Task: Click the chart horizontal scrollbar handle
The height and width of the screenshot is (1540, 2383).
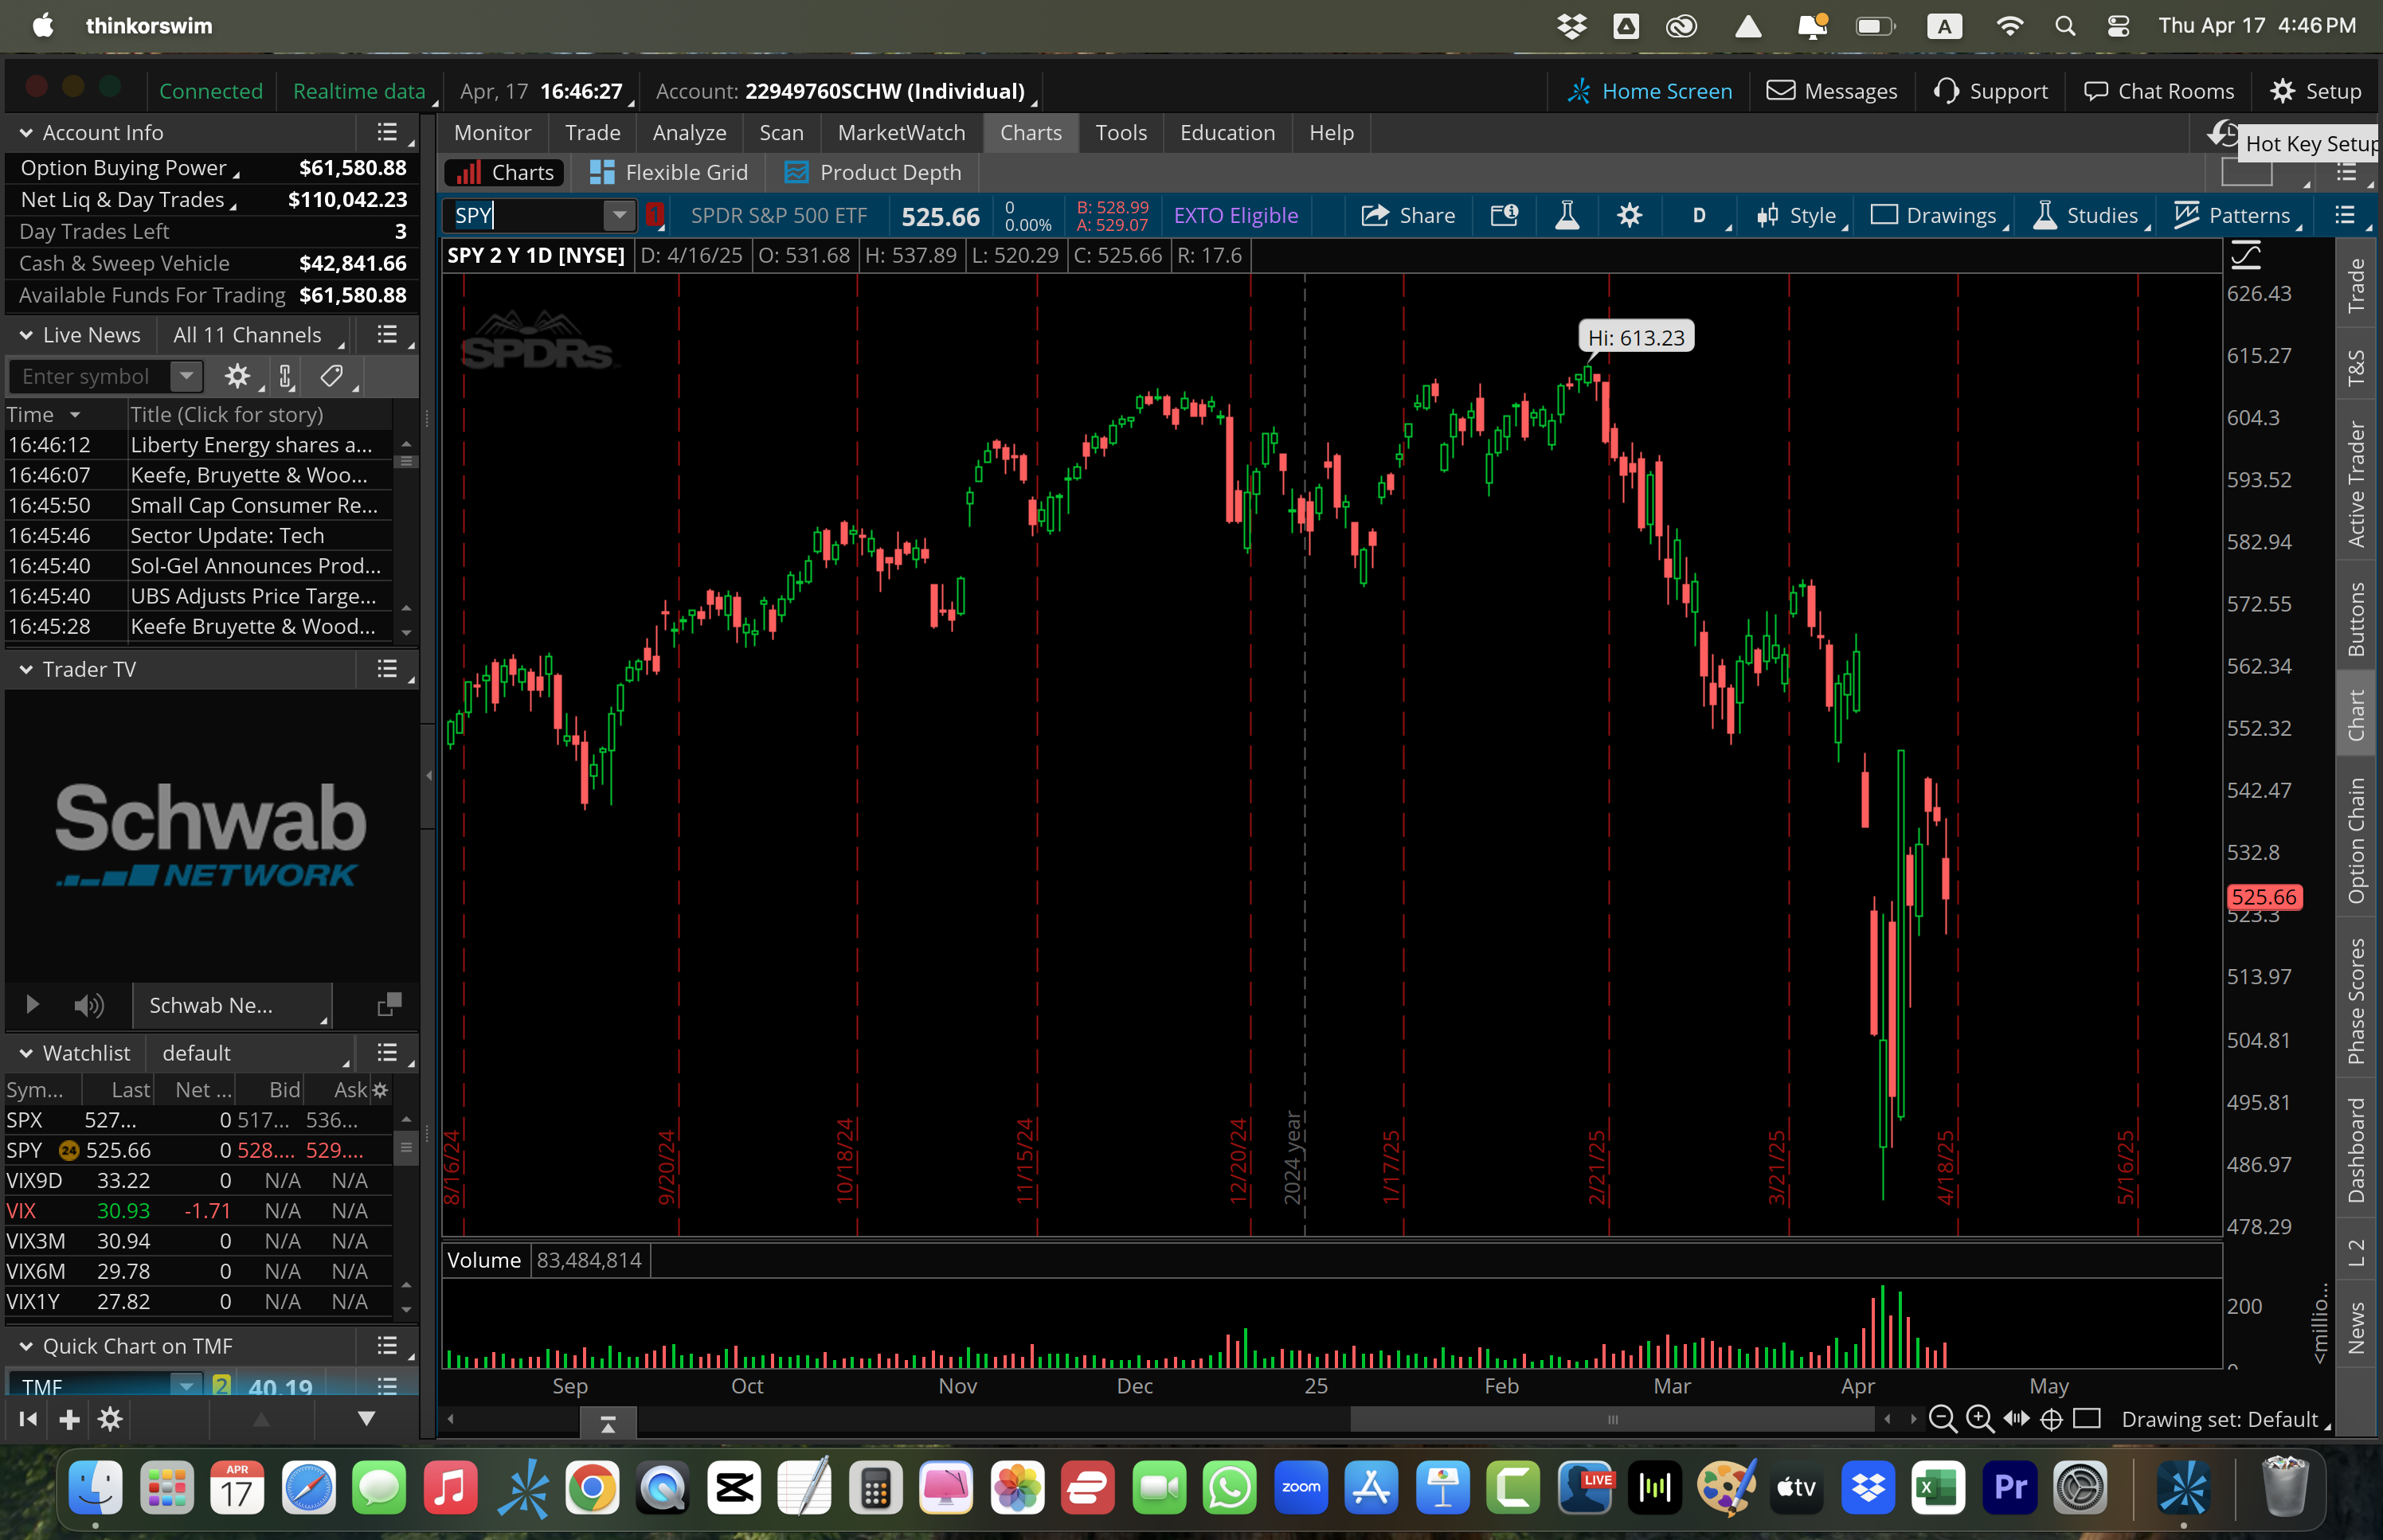Action: (x=1611, y=1419)
